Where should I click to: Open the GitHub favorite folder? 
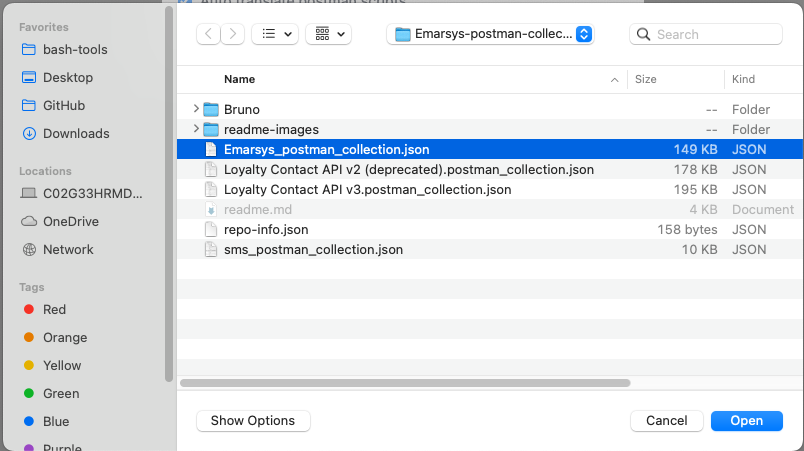pos(64,106)
